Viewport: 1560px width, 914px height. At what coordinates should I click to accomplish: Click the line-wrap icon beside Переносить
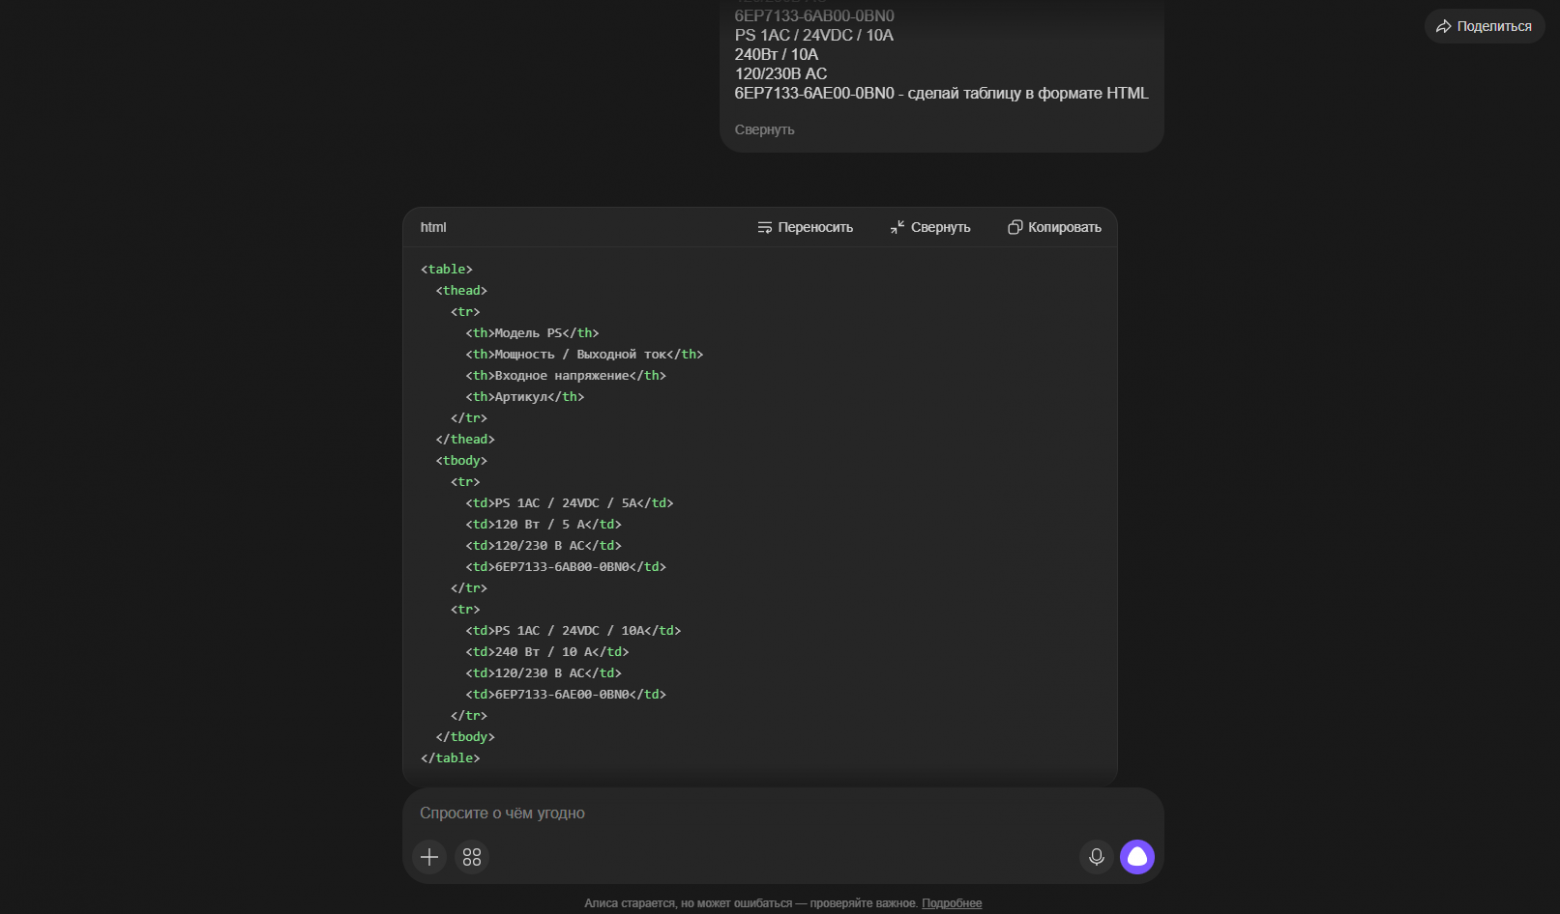pos(765,228)
